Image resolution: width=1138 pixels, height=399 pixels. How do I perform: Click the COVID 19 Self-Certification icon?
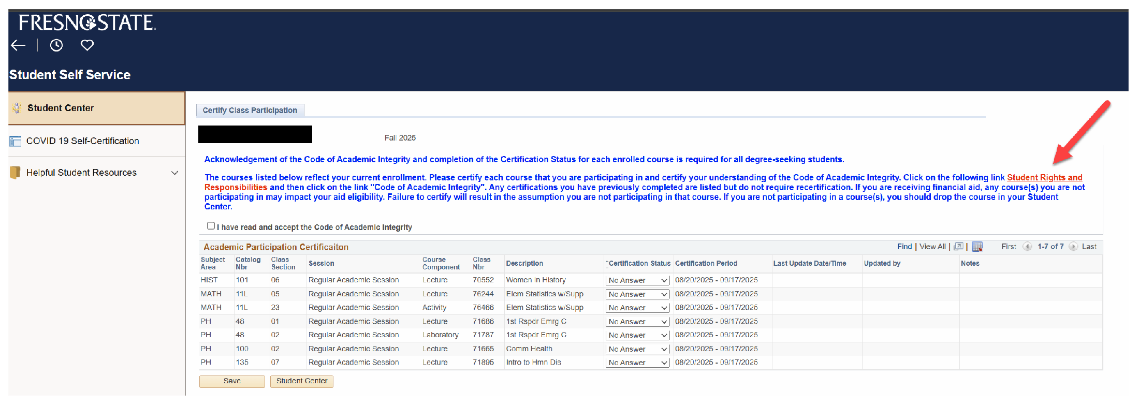(x=15, y=141)
